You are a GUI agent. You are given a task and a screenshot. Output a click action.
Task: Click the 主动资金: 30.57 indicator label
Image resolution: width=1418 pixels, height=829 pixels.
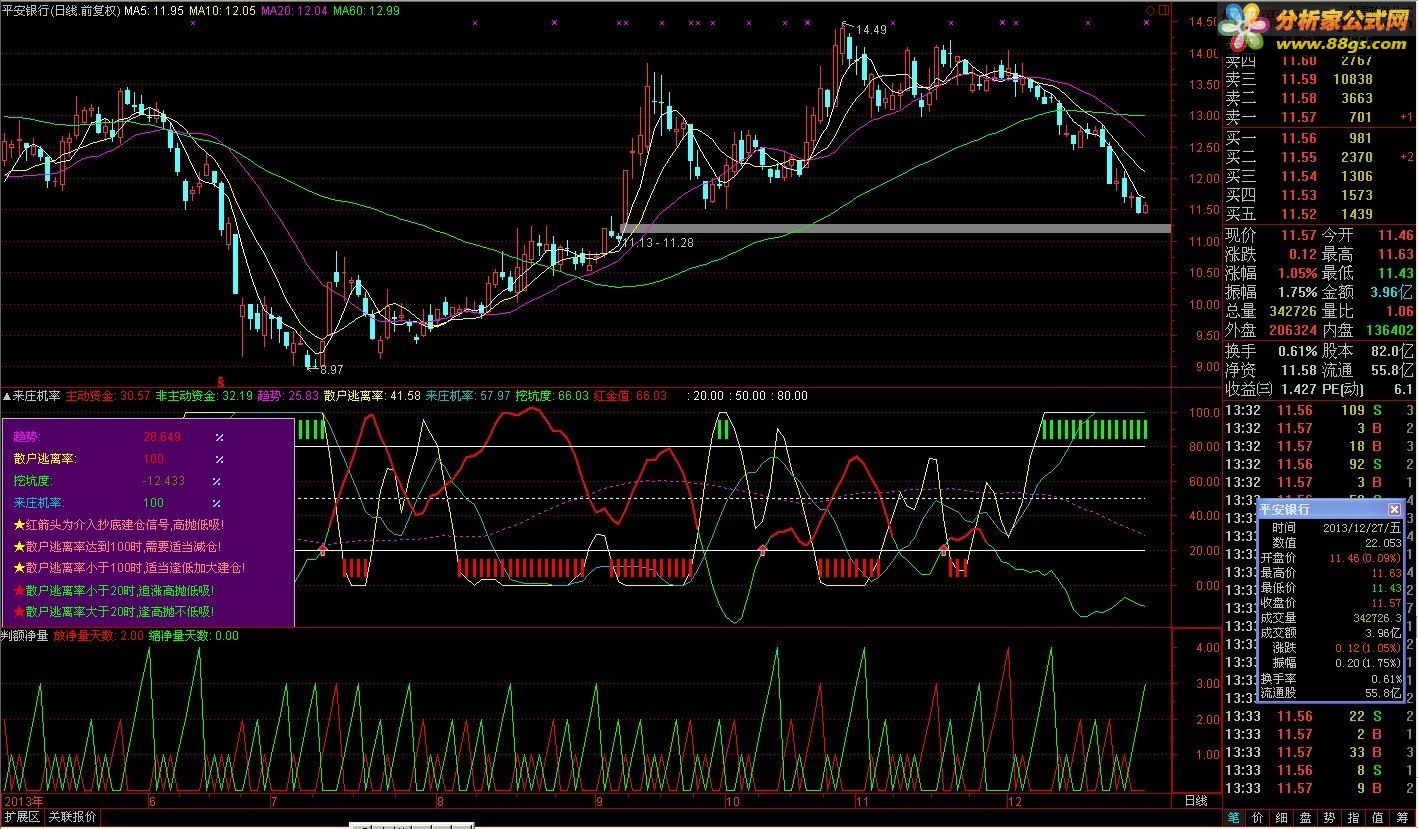coord(108,396)
